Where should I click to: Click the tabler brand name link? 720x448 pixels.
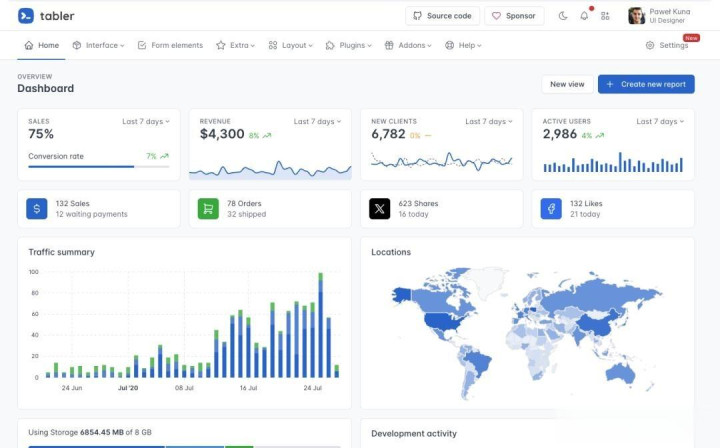tap(57, 16)
